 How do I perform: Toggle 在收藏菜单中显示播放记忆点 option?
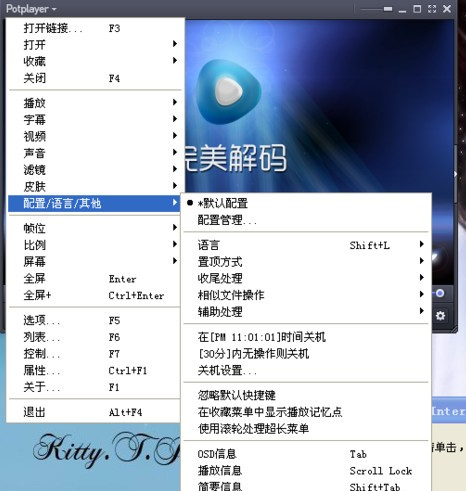pyautogui.click(x=306, y=412)
